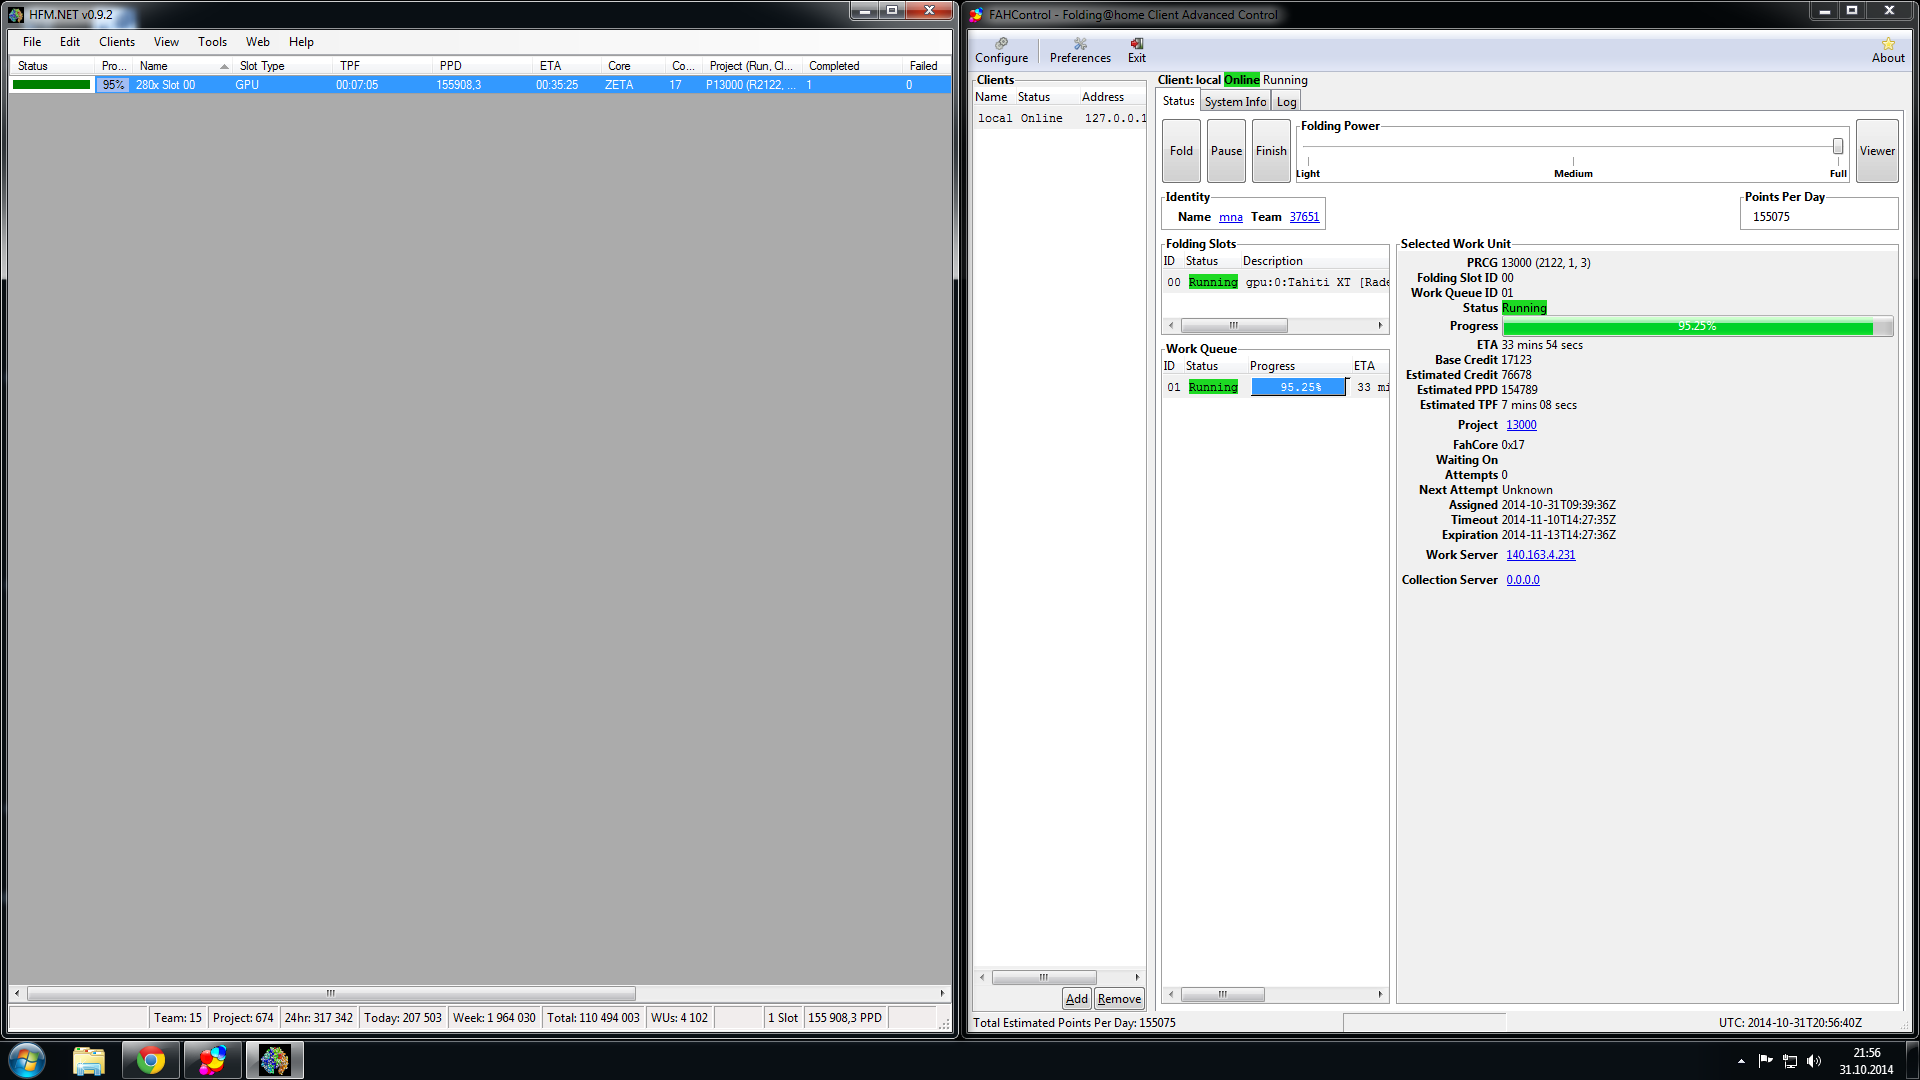This screenshot has height=1080, width=1920.
Task: Click the Folding Power slider handle
Action: point(1838,146)
